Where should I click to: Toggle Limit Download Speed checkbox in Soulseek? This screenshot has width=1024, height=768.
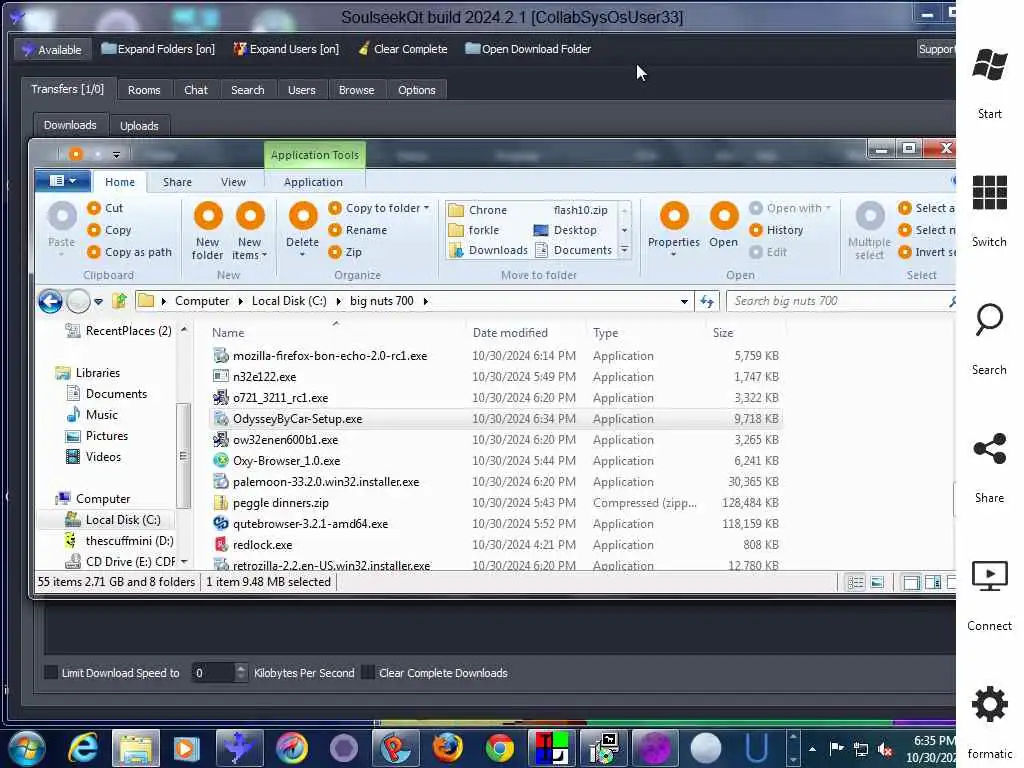(51, 673)
